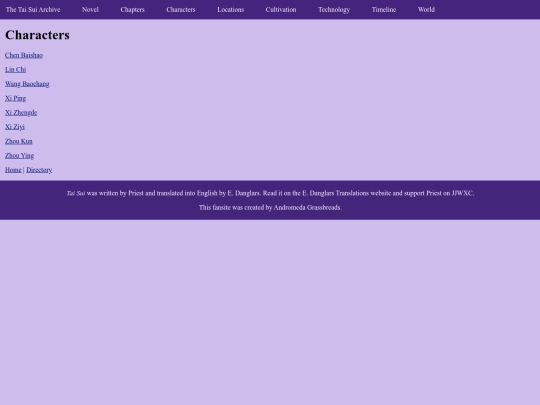This screenshot has width=540, height=405.
Task: Open Zhou Ying character page
Action: coord(19,156)
